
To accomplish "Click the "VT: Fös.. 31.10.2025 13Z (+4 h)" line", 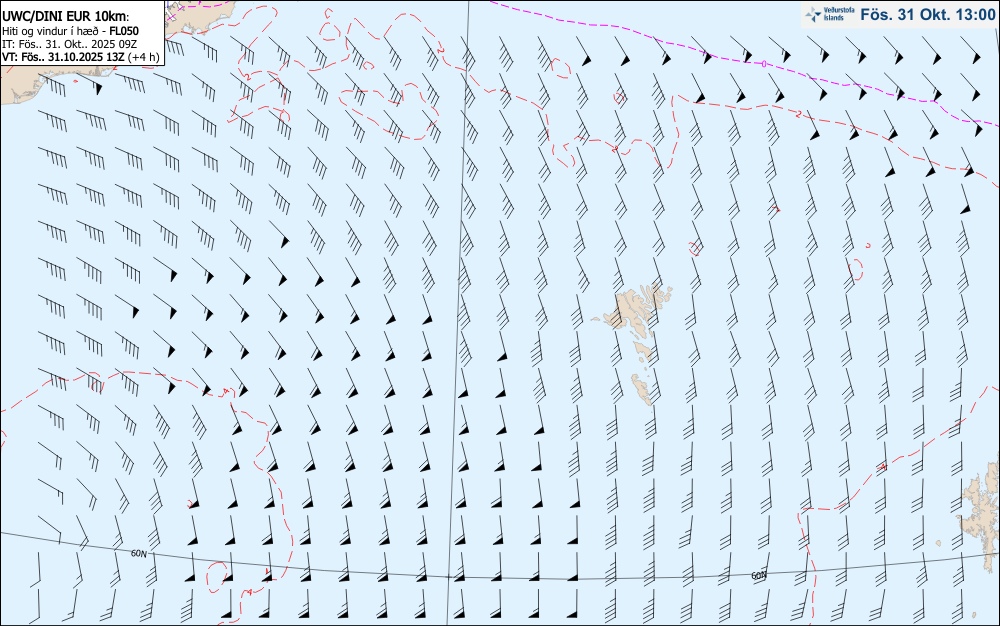I will tap(81, 57).
